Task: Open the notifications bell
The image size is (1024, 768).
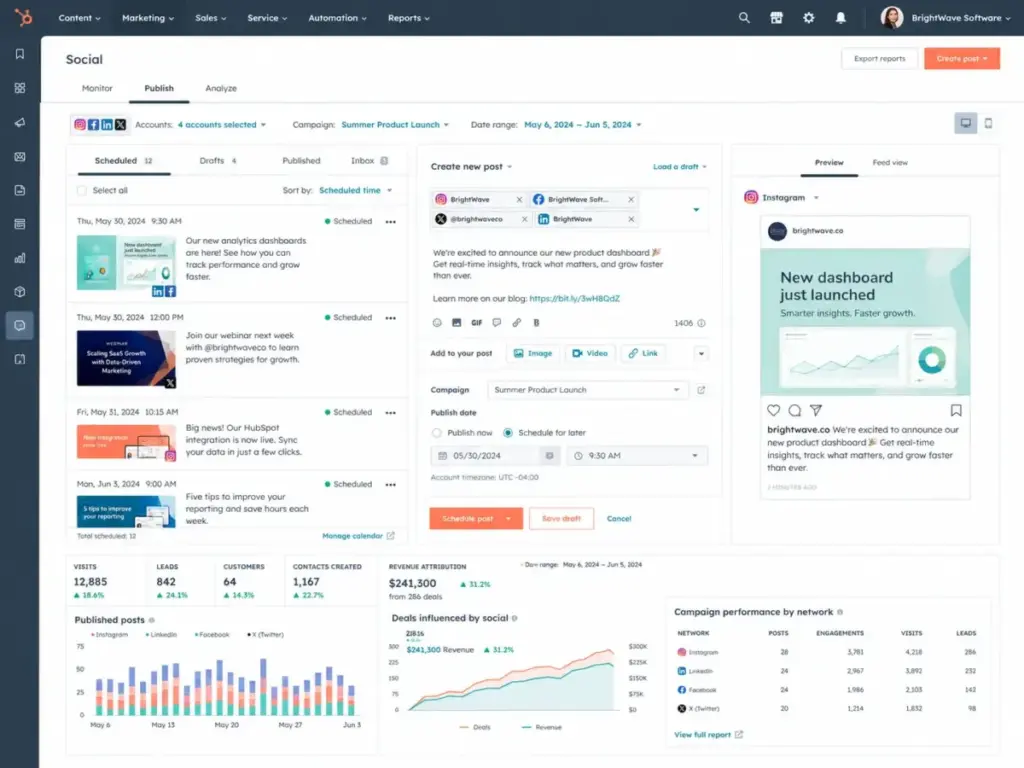Action: (x=840, y=18)
